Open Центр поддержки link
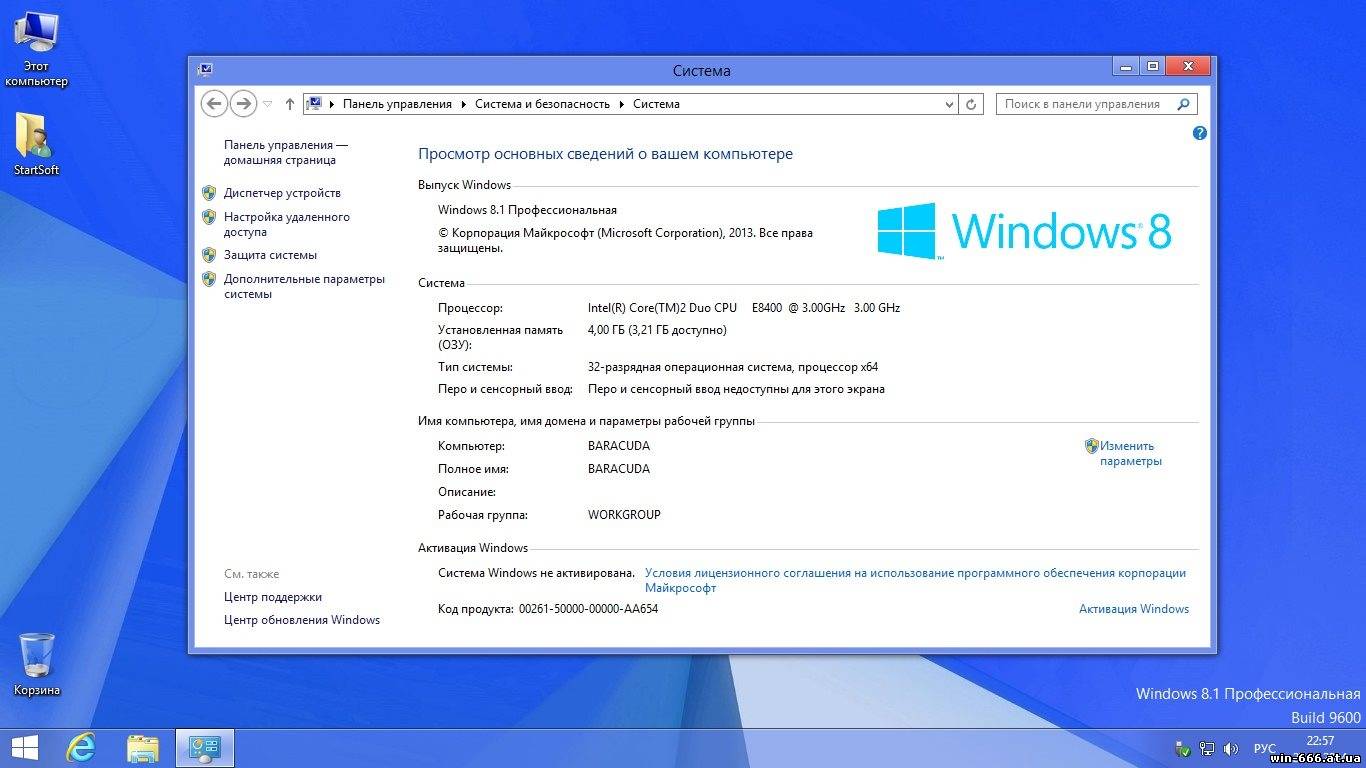1366x768 pixels. point(273,597)
